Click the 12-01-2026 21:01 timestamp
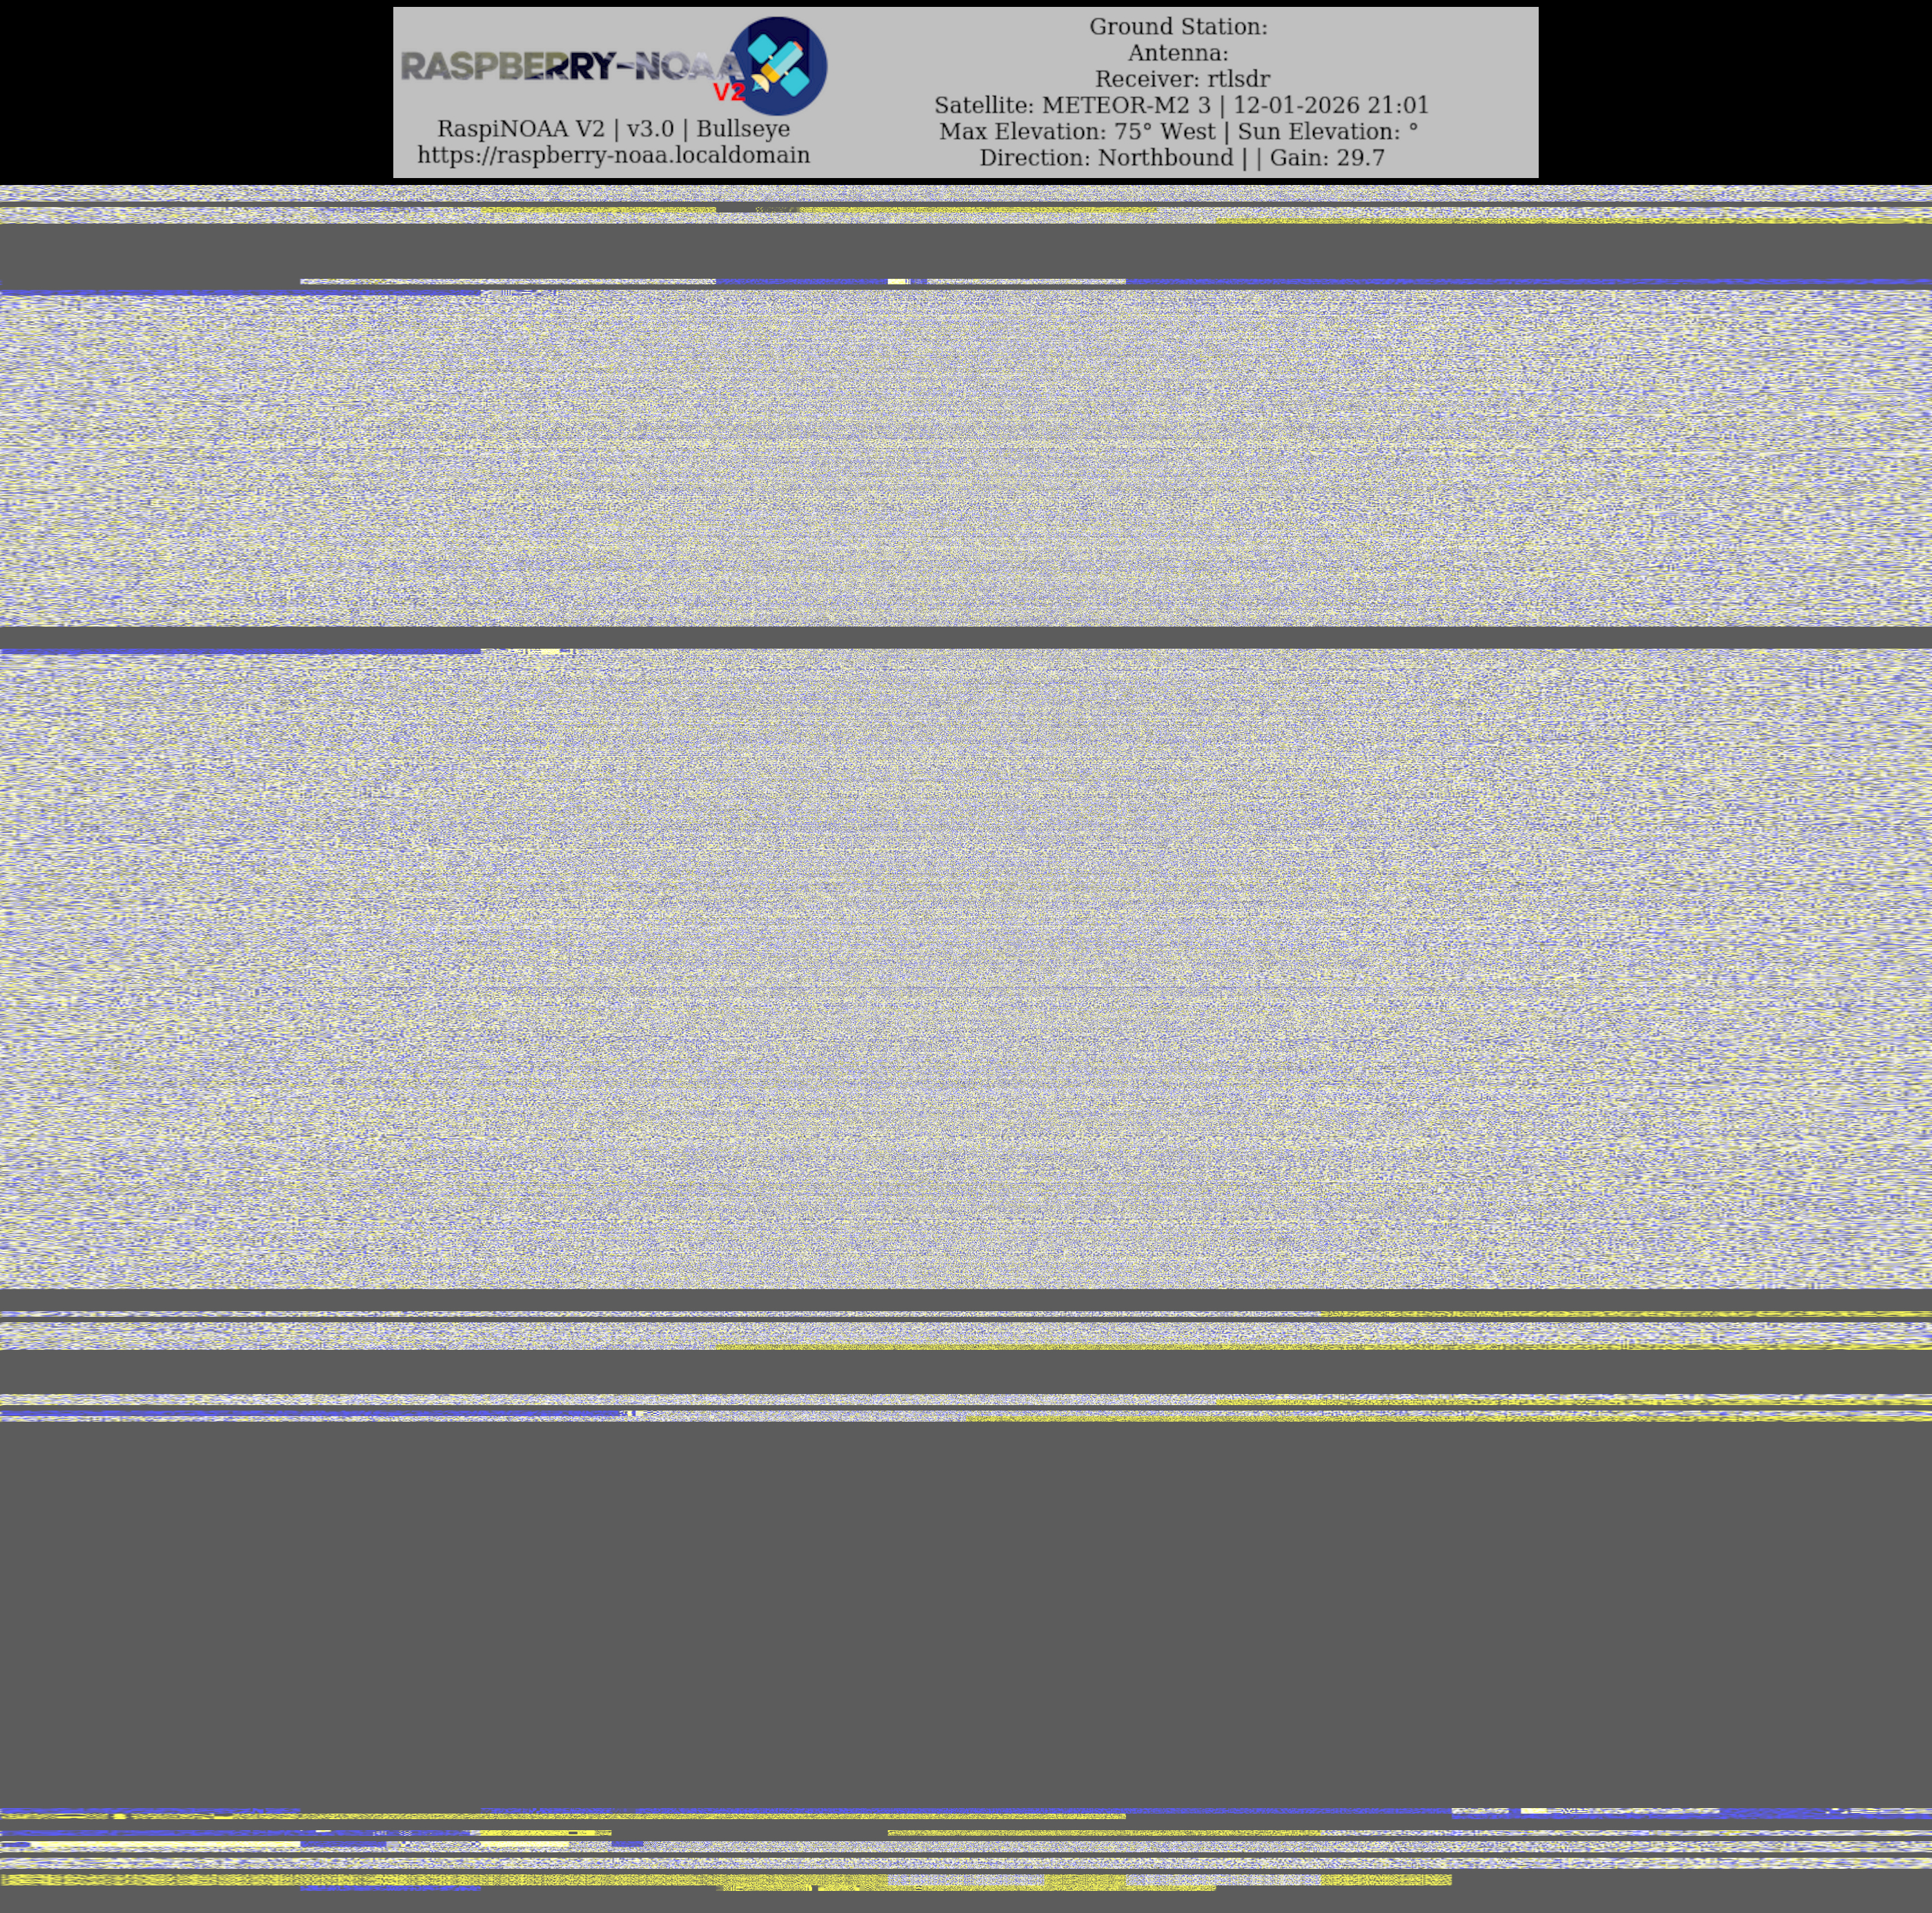The image size is (1932, 1913). coord(1331,105)
